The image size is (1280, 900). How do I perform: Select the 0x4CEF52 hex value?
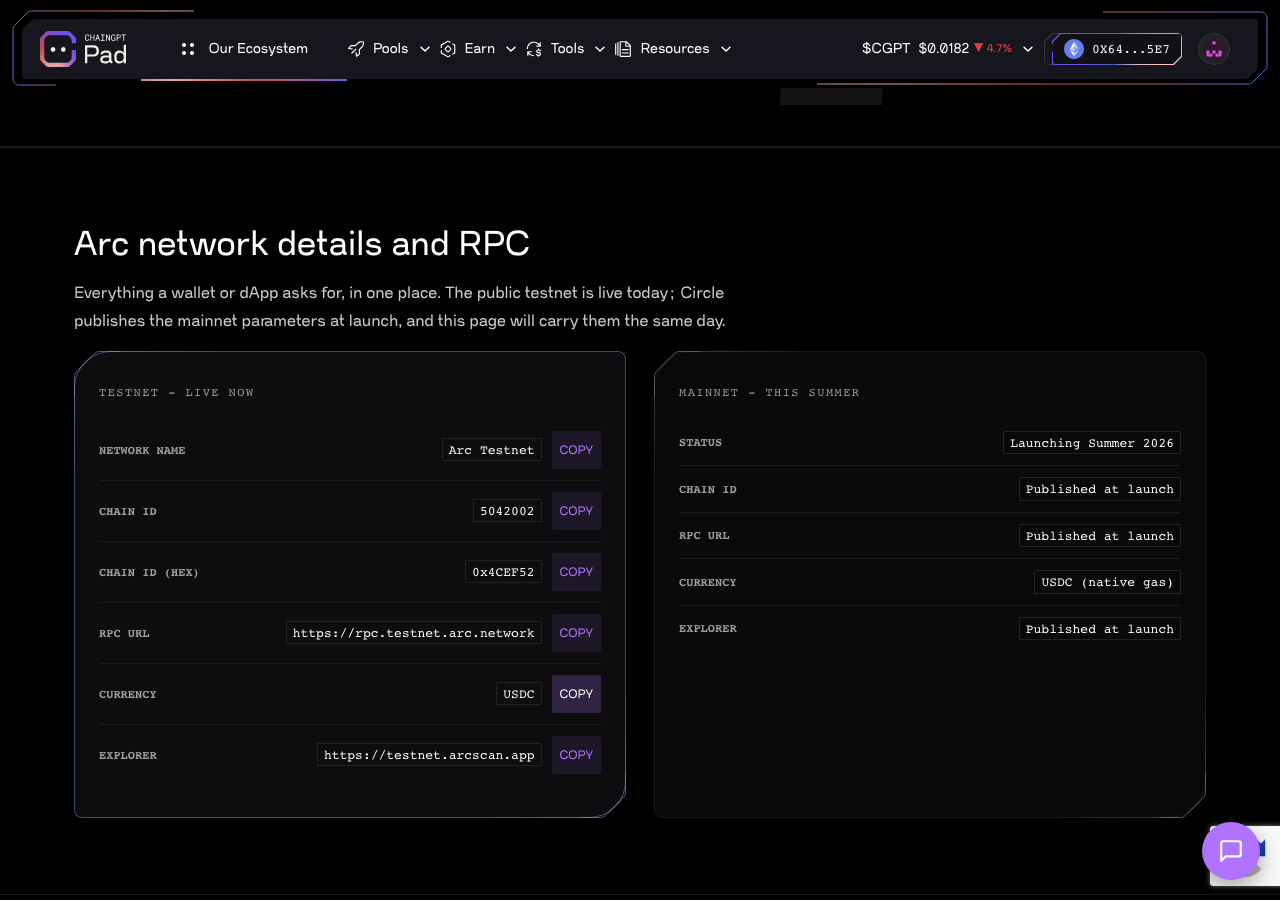coord(503,572)
